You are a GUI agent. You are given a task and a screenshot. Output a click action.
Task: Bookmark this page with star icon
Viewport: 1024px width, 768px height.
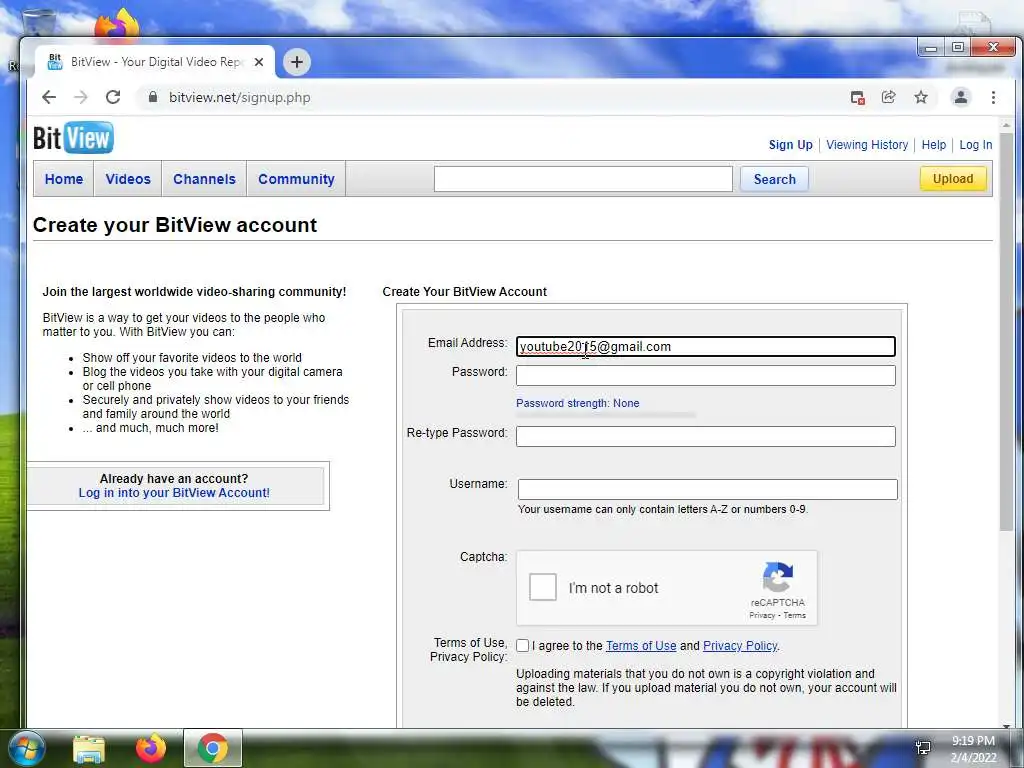(921, 97)
